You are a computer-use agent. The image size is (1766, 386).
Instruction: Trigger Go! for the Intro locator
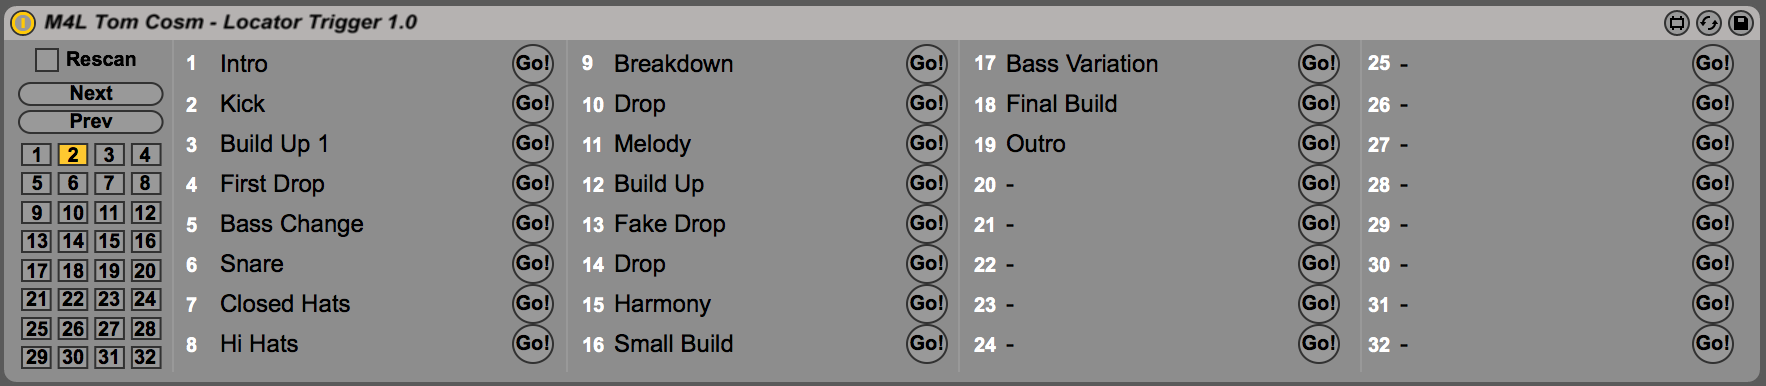point(533,63)
